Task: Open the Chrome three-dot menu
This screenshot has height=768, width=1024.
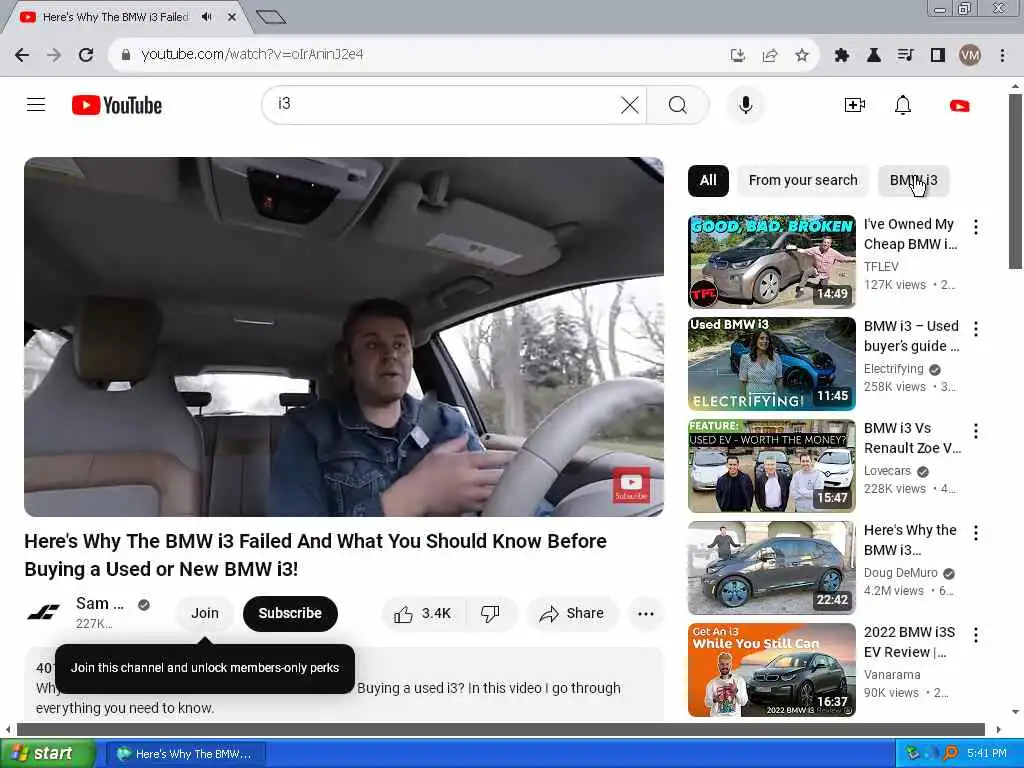Action: pyautogui.click(x=1002, y=56)
